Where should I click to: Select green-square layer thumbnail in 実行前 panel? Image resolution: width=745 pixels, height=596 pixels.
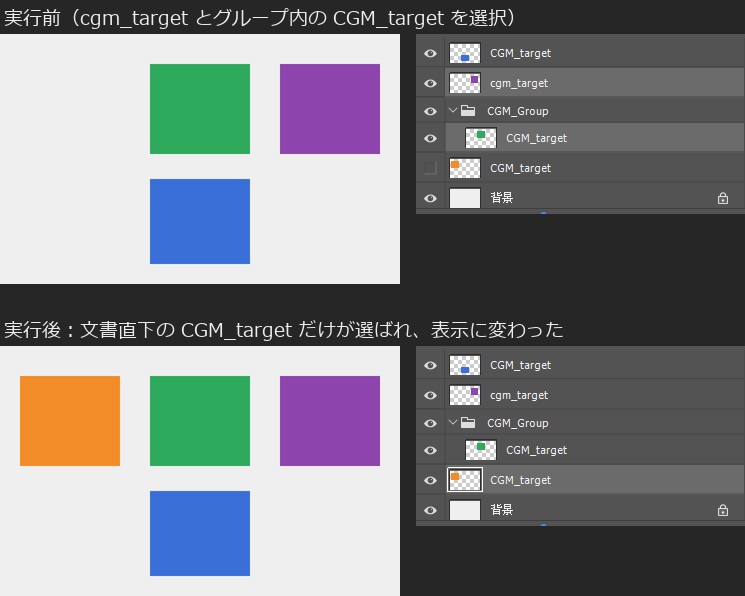click(481, 138)
